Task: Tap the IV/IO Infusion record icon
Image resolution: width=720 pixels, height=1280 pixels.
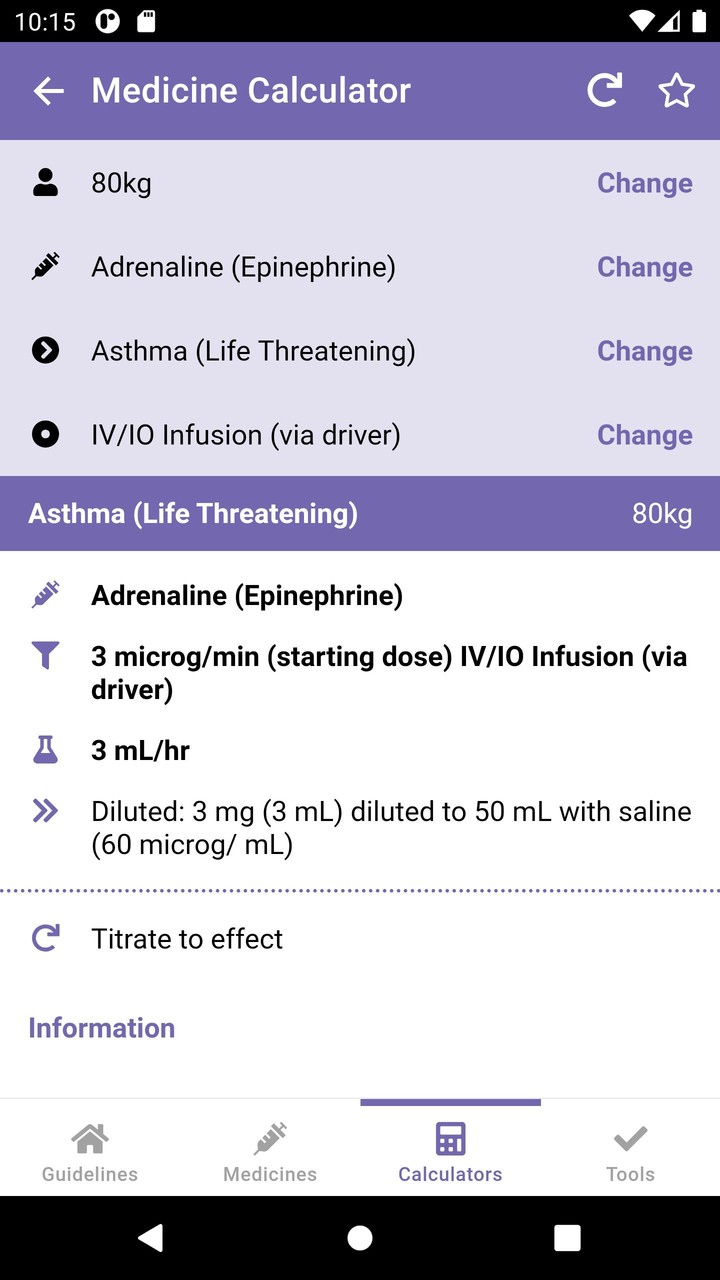Action: click(x=45, y=434)
